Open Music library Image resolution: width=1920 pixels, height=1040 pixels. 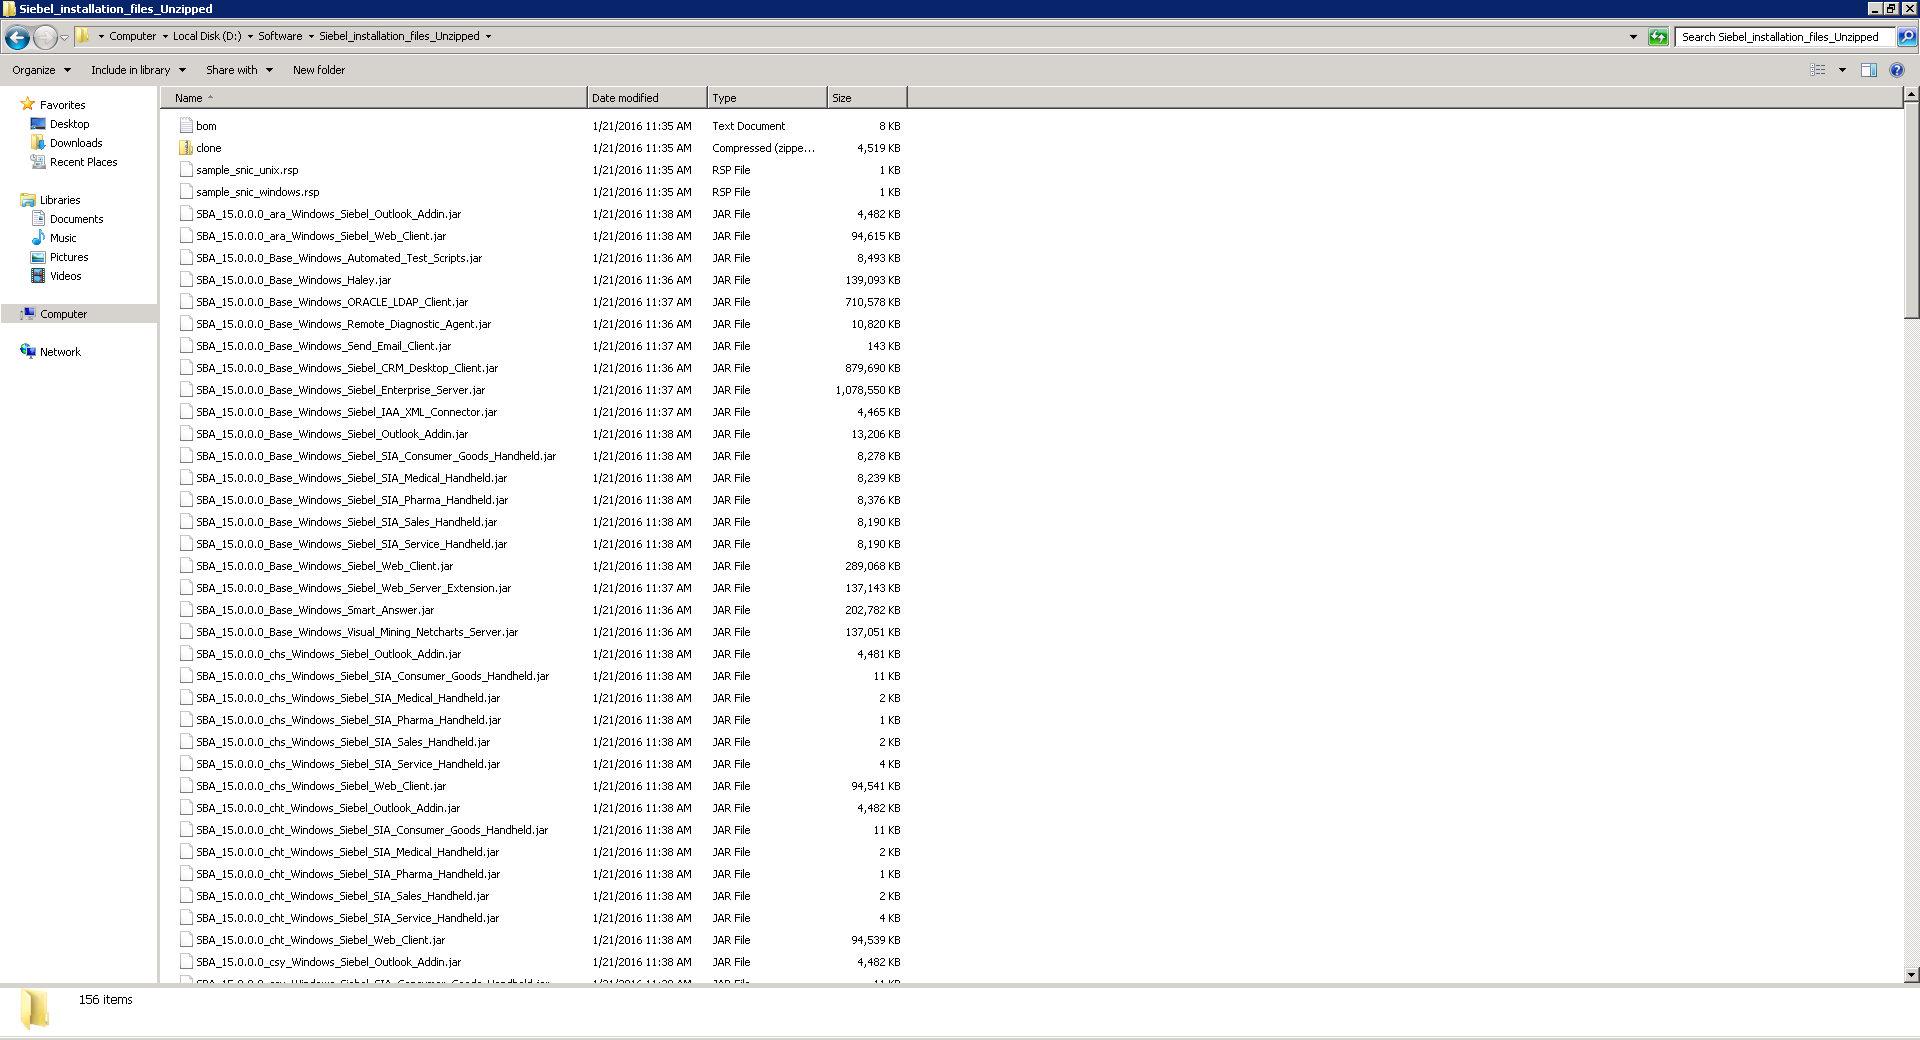(63, 238)
